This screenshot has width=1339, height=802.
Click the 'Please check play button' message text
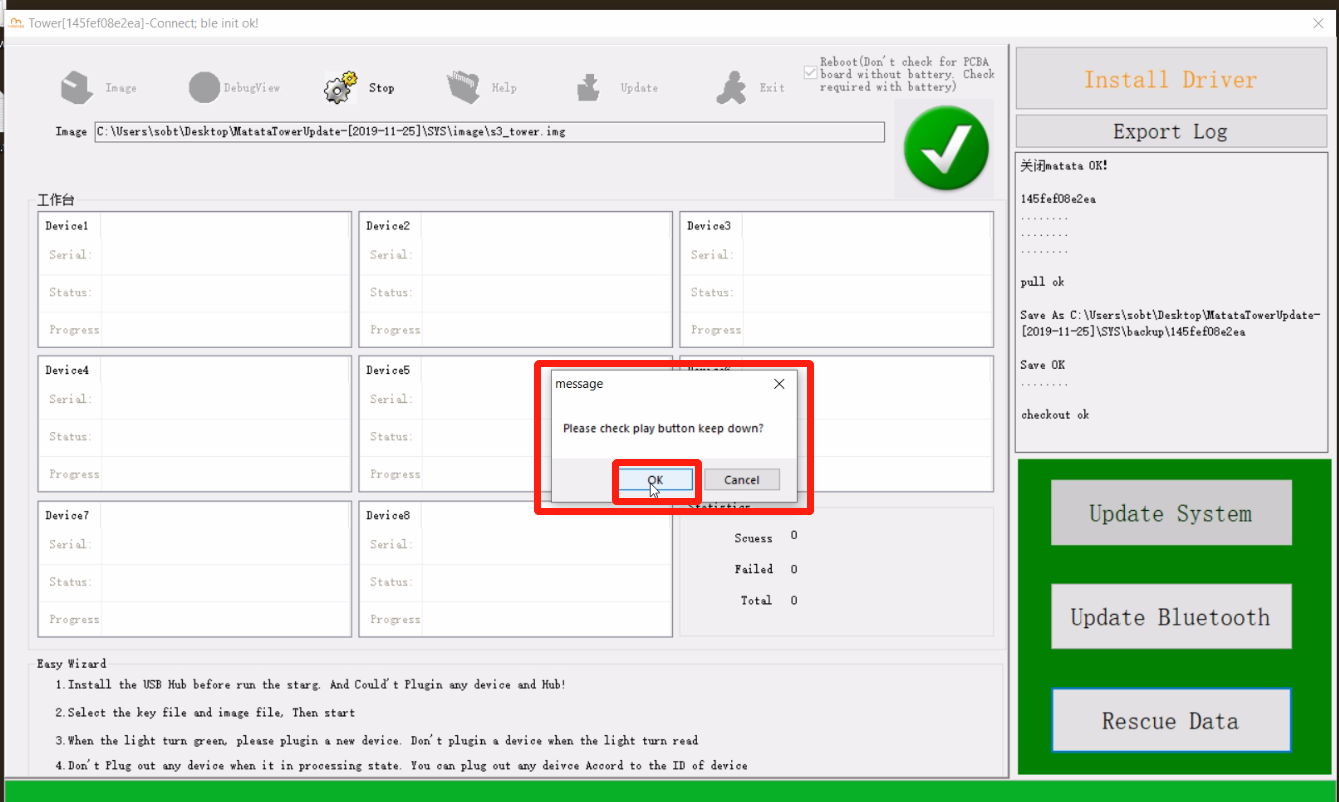tap(663, 428)
